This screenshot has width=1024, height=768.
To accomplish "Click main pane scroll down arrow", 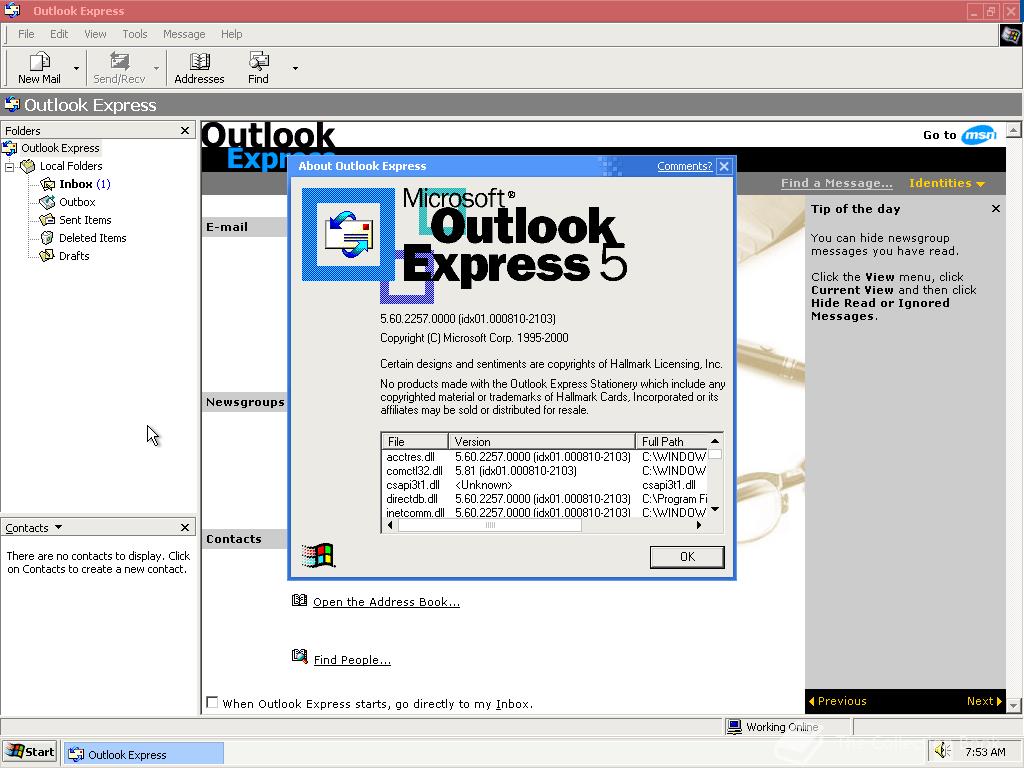I will (x=1013, y=705).
